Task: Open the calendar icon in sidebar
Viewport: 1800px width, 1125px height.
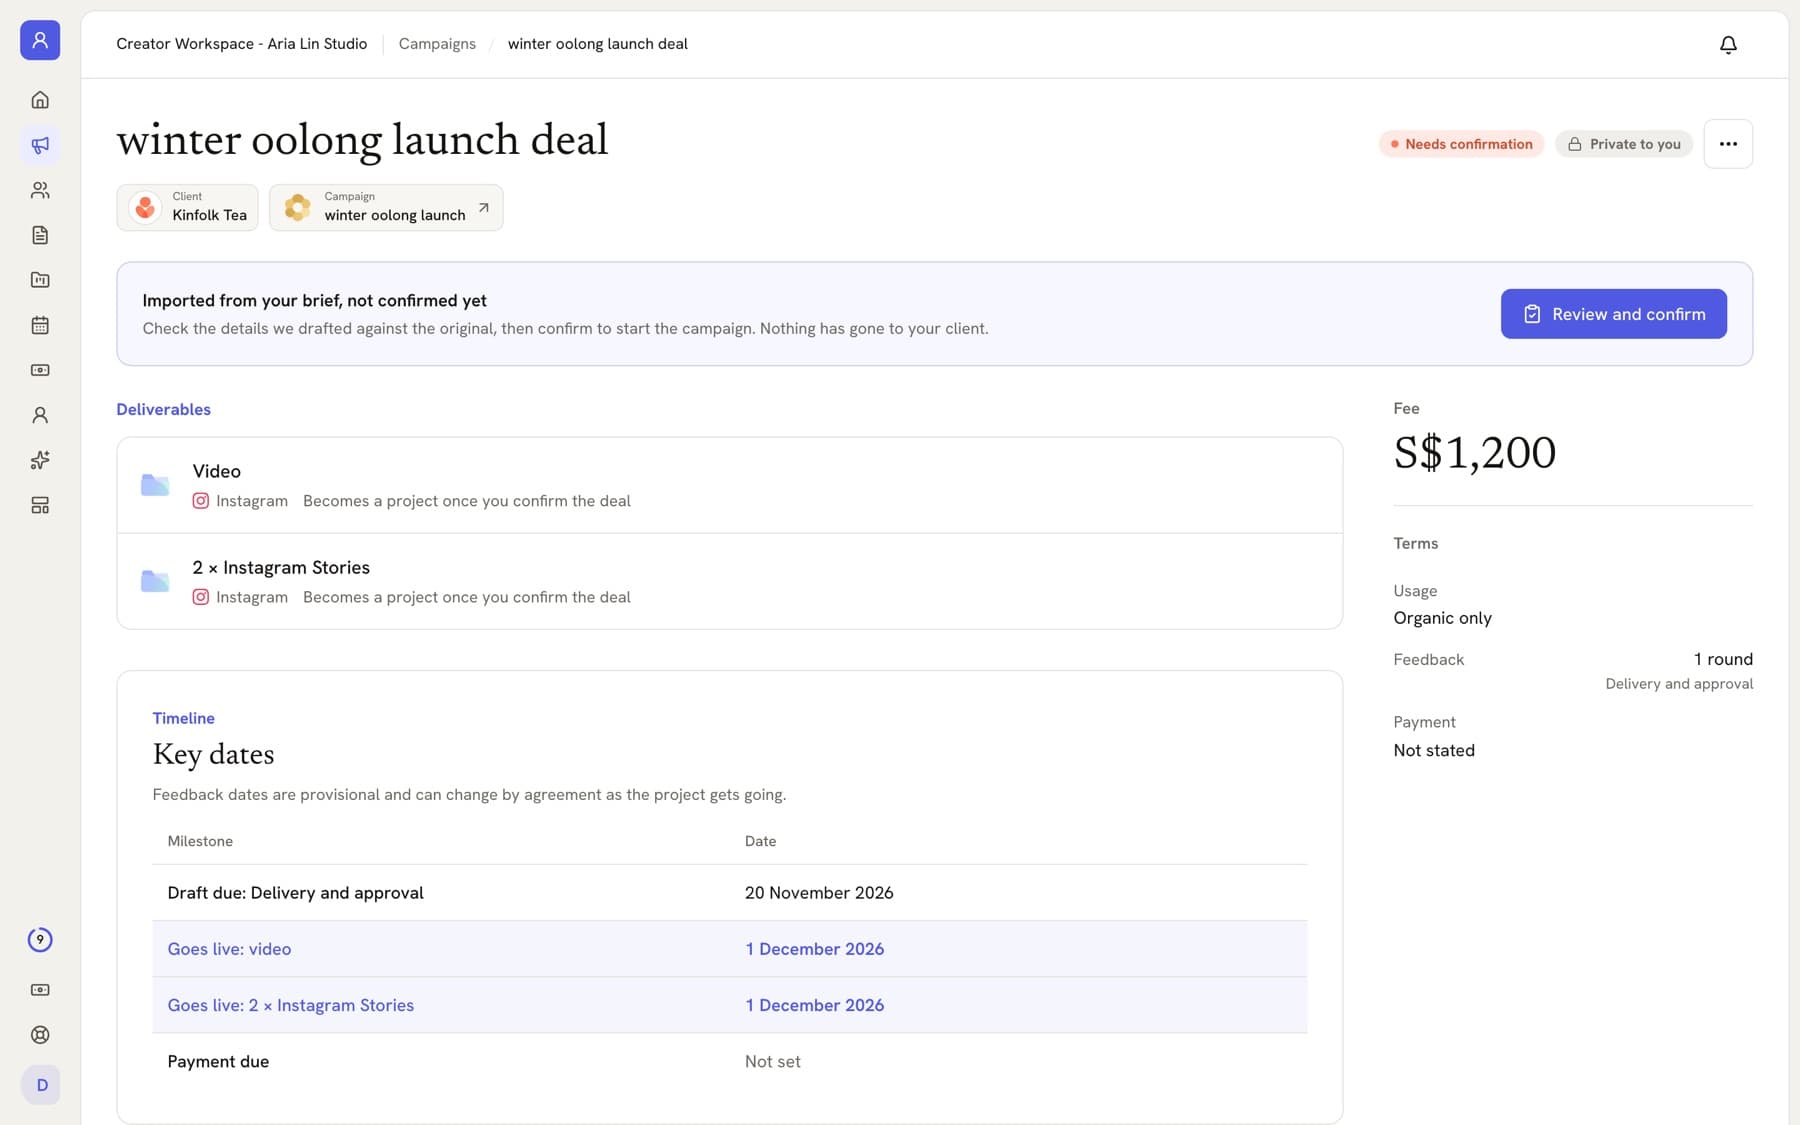Action: click(x=40, y=325)
